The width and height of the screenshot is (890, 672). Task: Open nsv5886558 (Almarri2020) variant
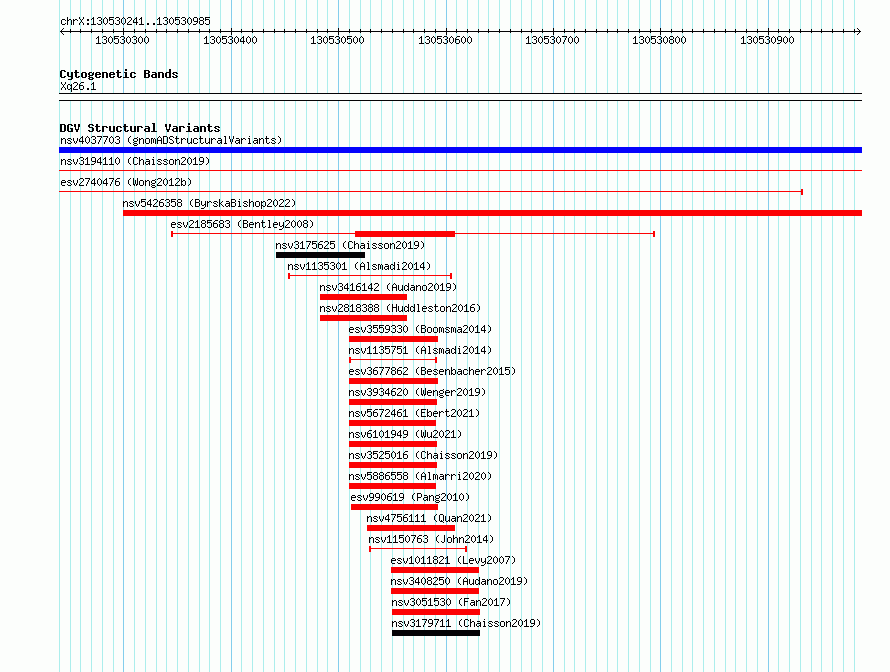pos(421,476)
